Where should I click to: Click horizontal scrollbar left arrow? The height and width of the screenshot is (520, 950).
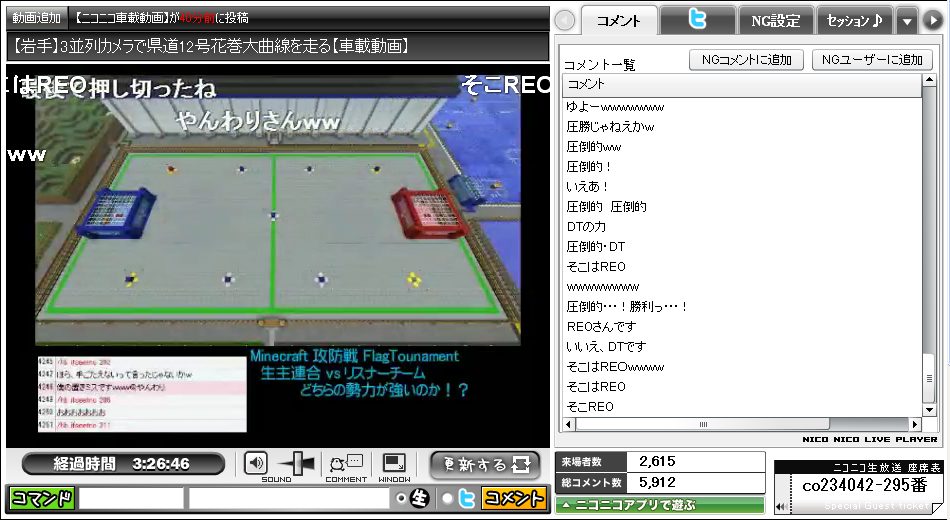[x=569, y=424]
